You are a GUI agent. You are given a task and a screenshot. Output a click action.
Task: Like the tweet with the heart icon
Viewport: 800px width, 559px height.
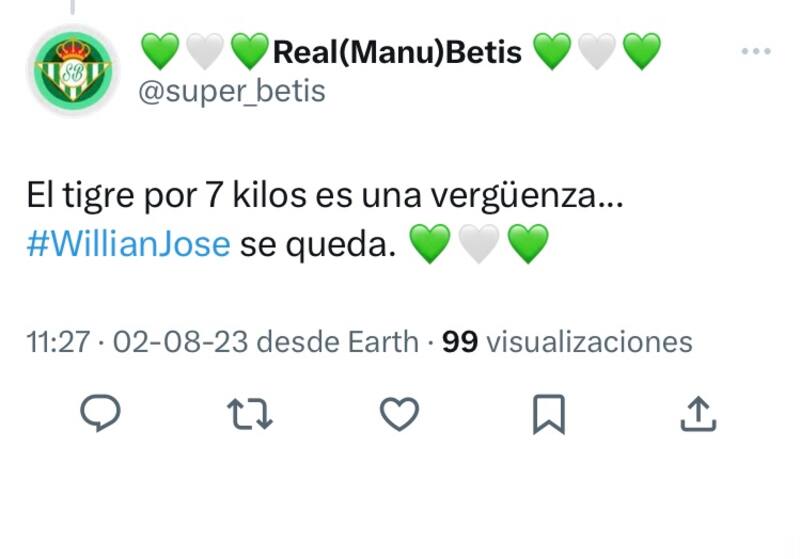tap(400, 413)
